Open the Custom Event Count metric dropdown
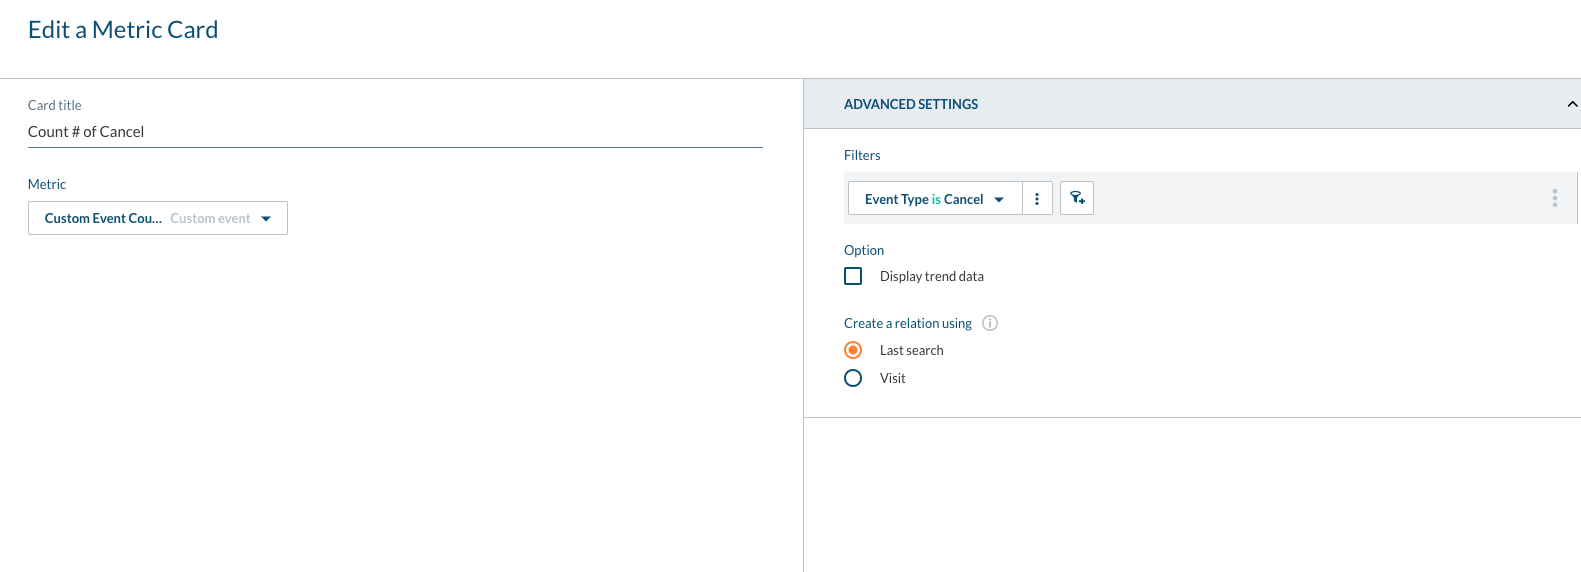This screenshot has height=572, width=1581. tap(103, 218)
